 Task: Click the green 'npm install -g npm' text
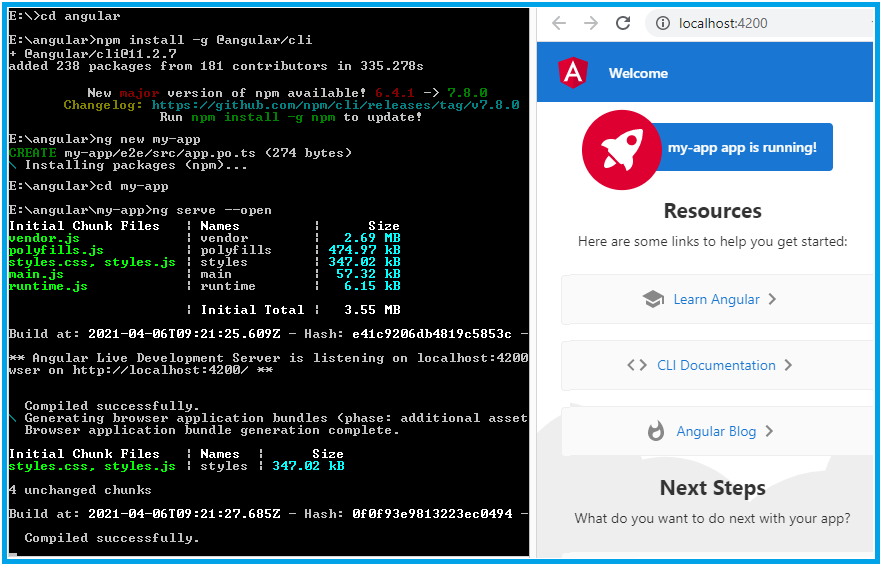(x=263, y=117)
